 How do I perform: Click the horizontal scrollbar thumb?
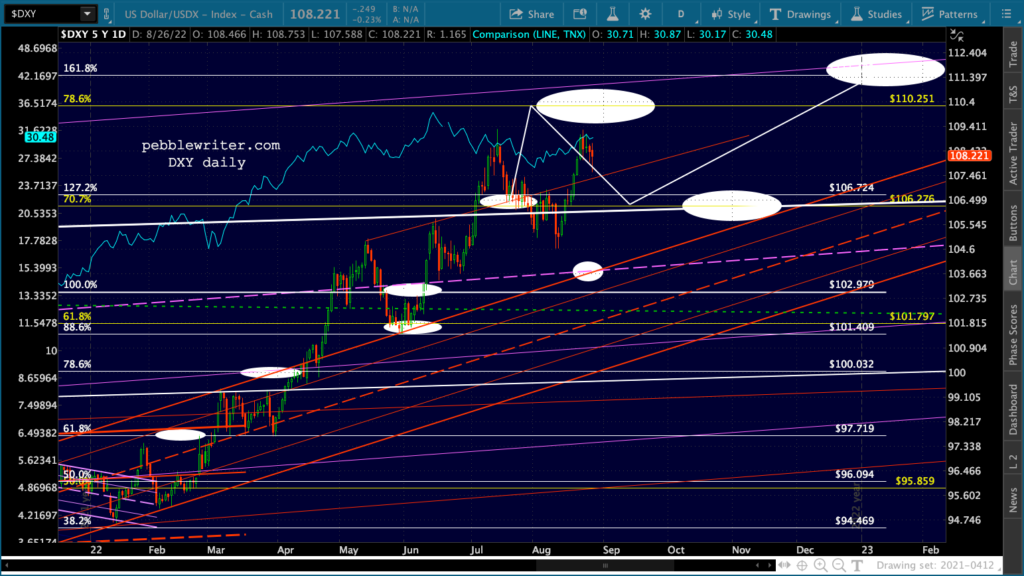(x=605, y=566)
